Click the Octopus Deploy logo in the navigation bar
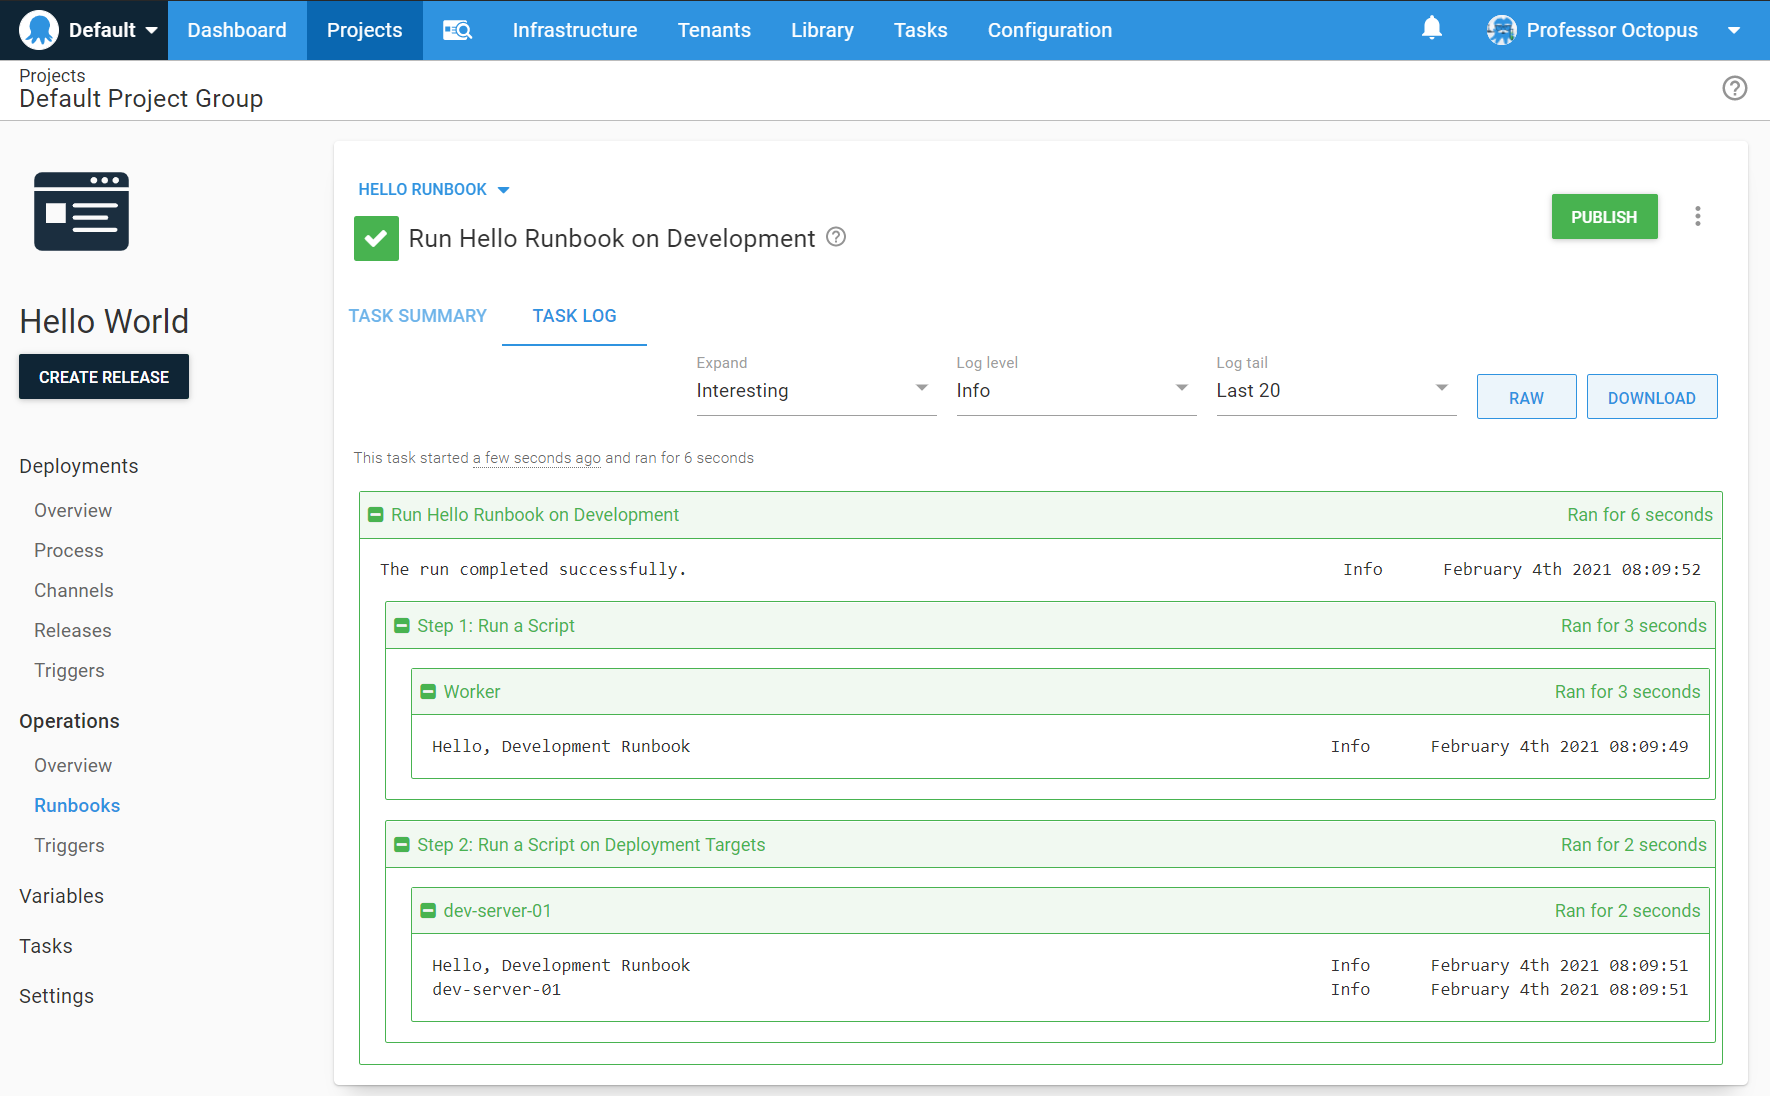Screen dimensions: 1770x1096 click(x=38, y=29)
